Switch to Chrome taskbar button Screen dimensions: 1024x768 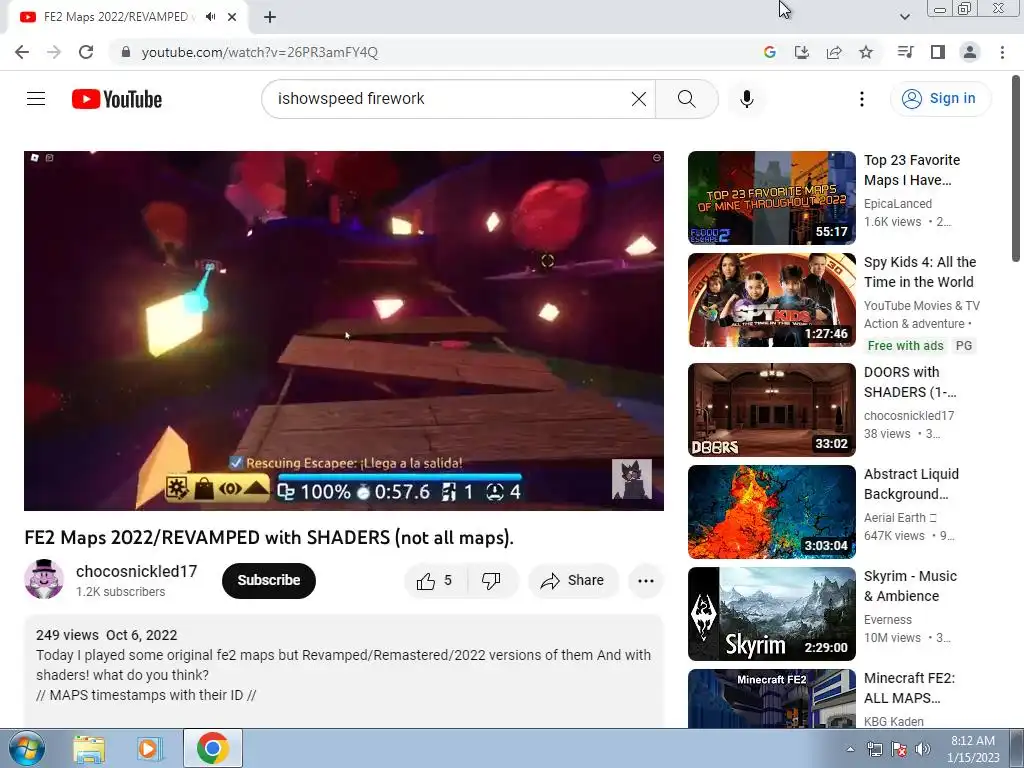(x=212, y=748)
